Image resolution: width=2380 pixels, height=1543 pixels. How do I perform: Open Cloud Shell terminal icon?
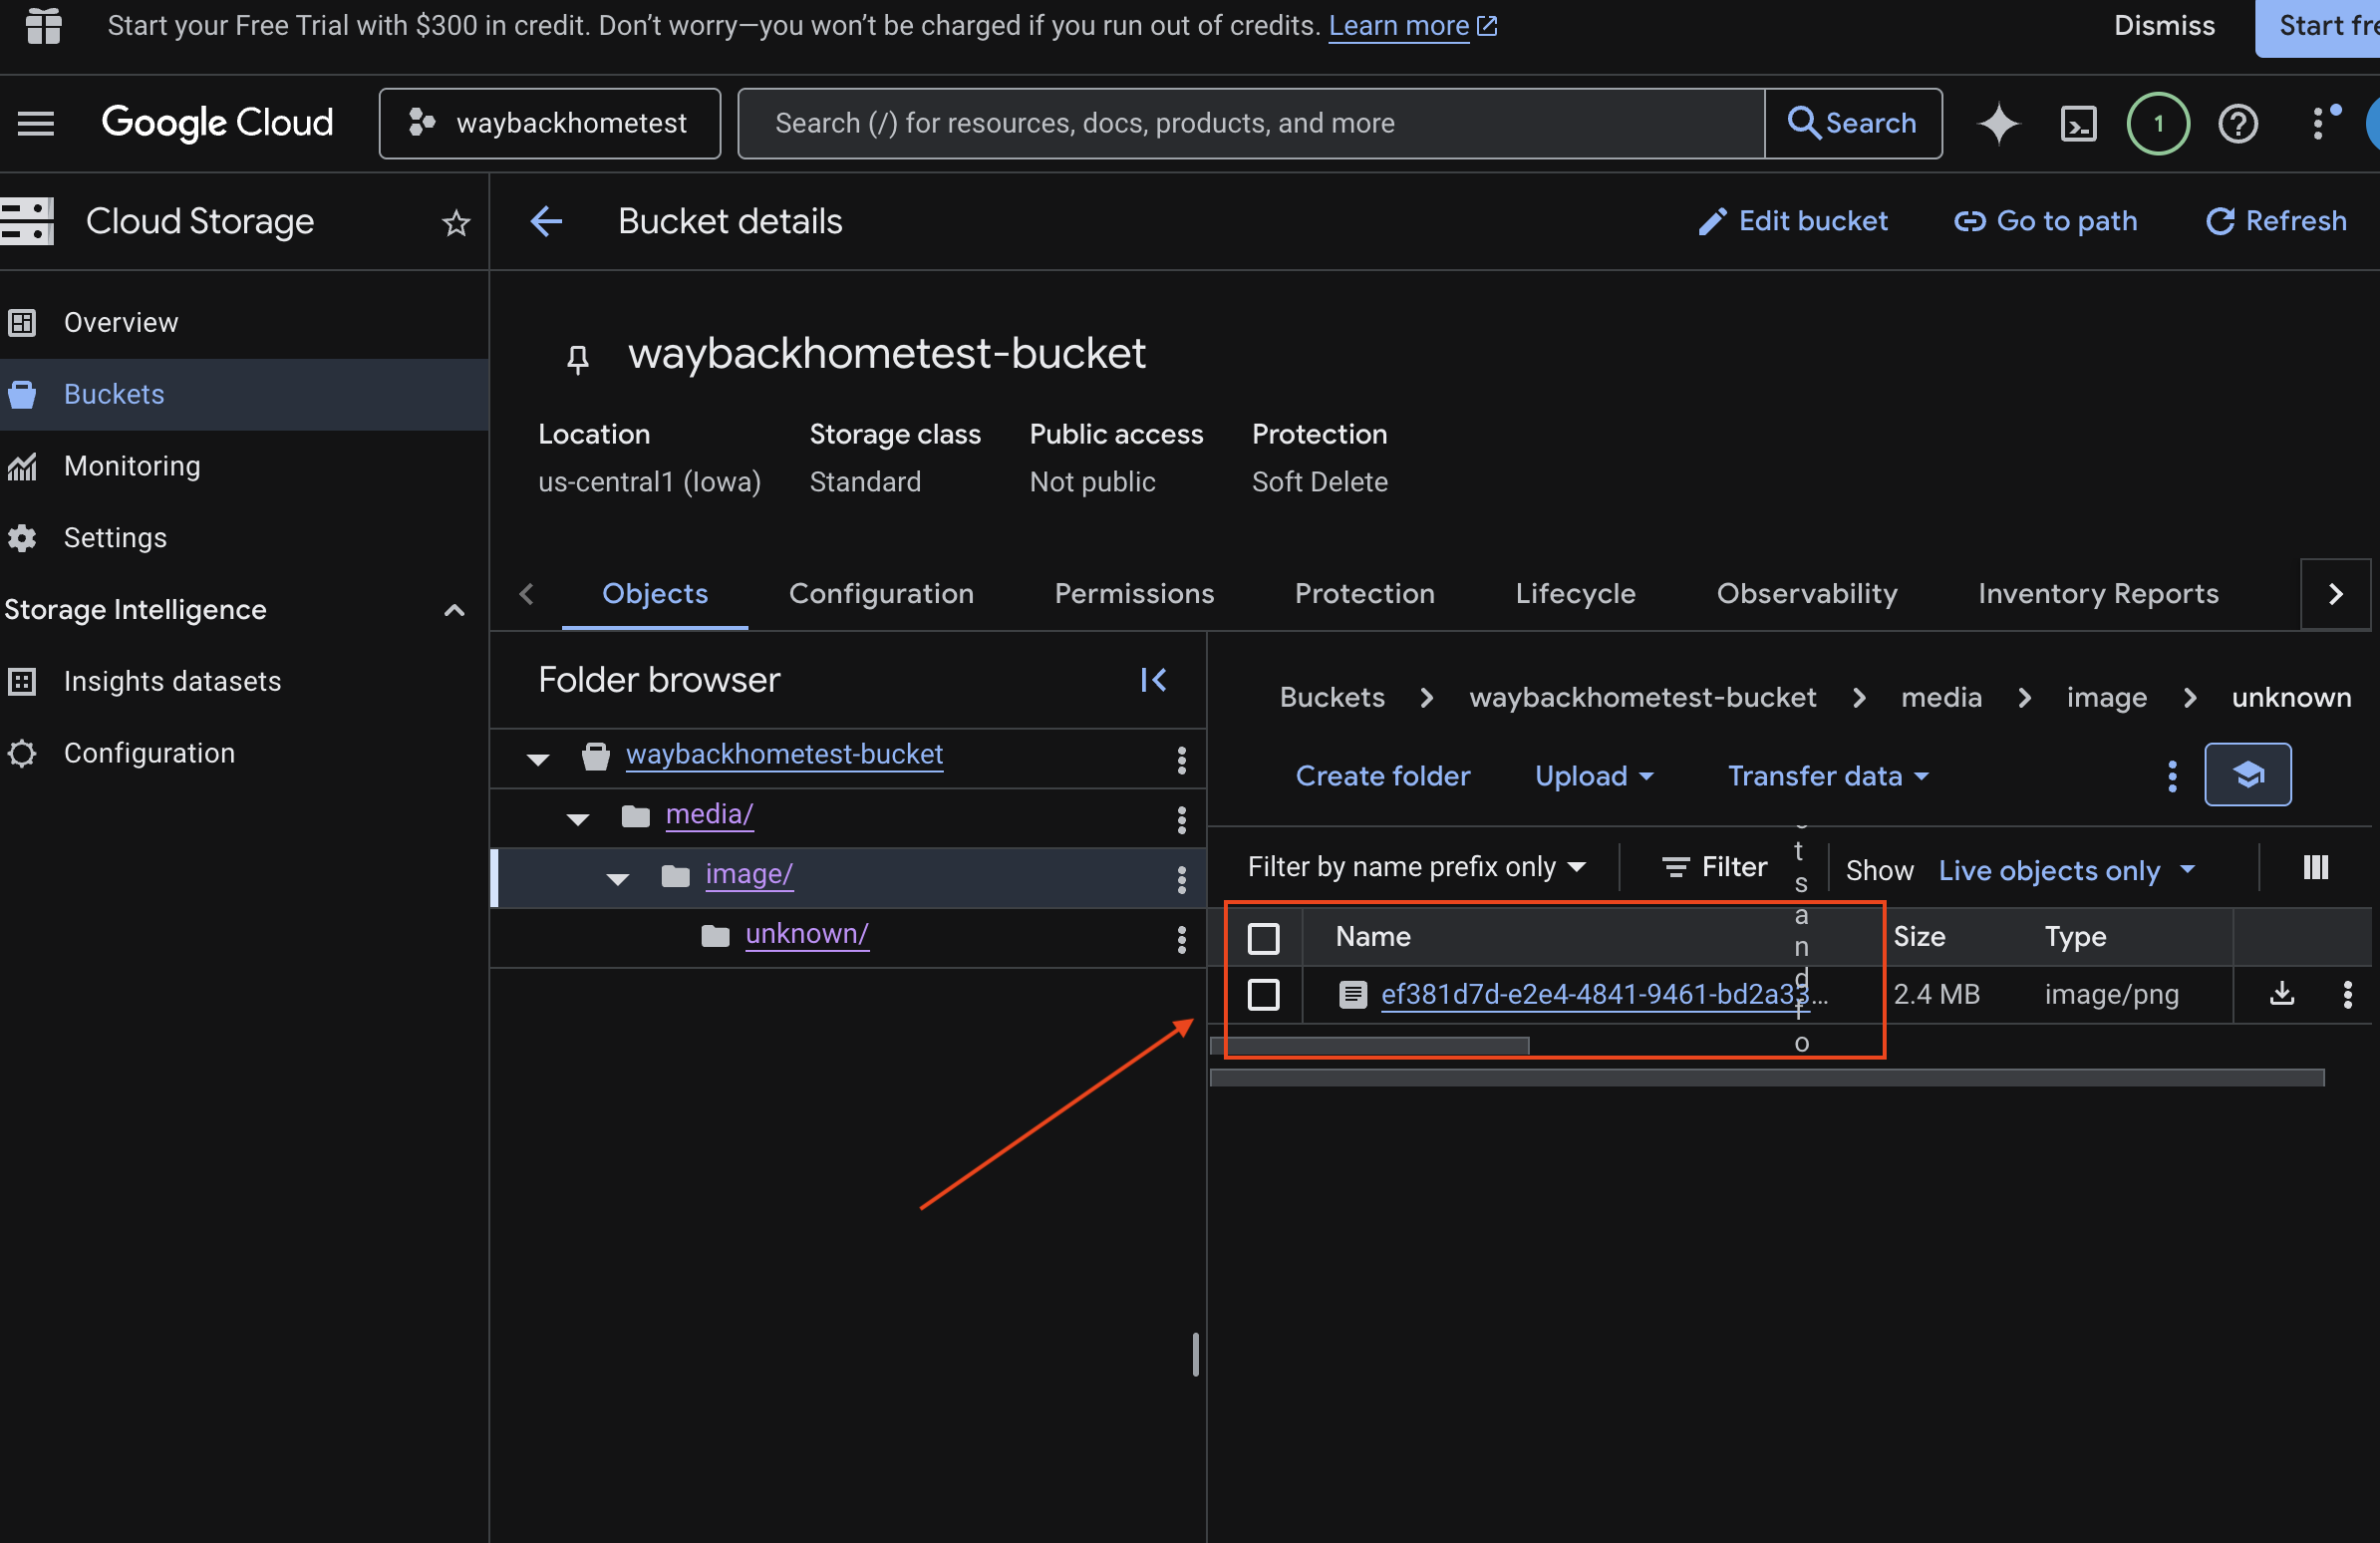[2078, 123]
